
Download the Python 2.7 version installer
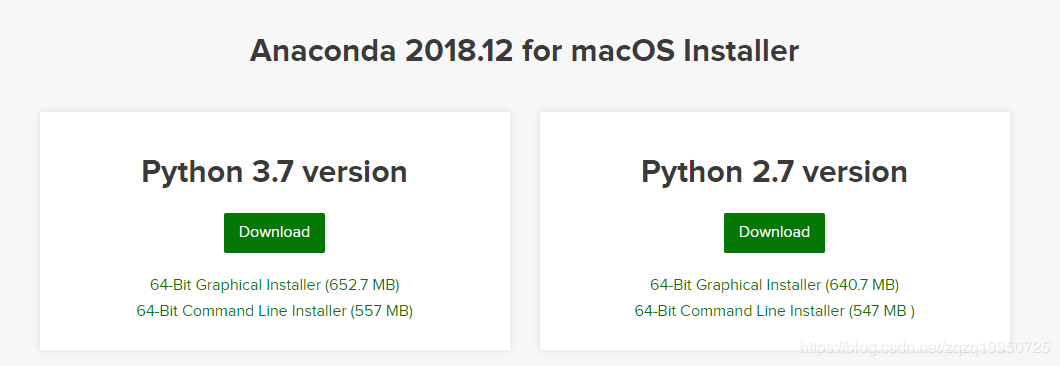[774, 233]
